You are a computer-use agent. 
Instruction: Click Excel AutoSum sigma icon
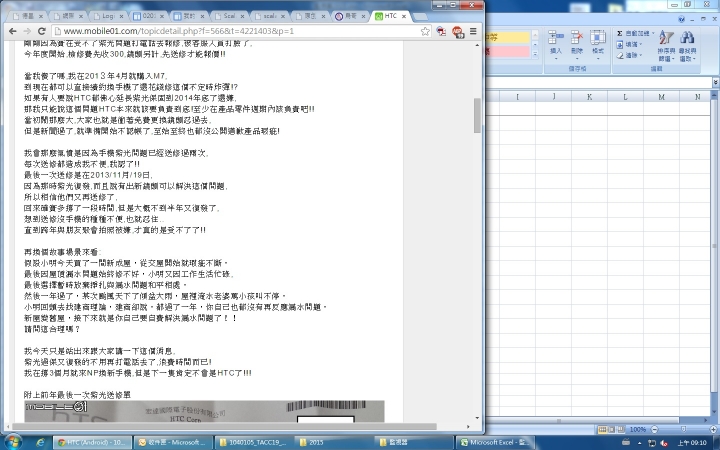click(x=619, y=33)
